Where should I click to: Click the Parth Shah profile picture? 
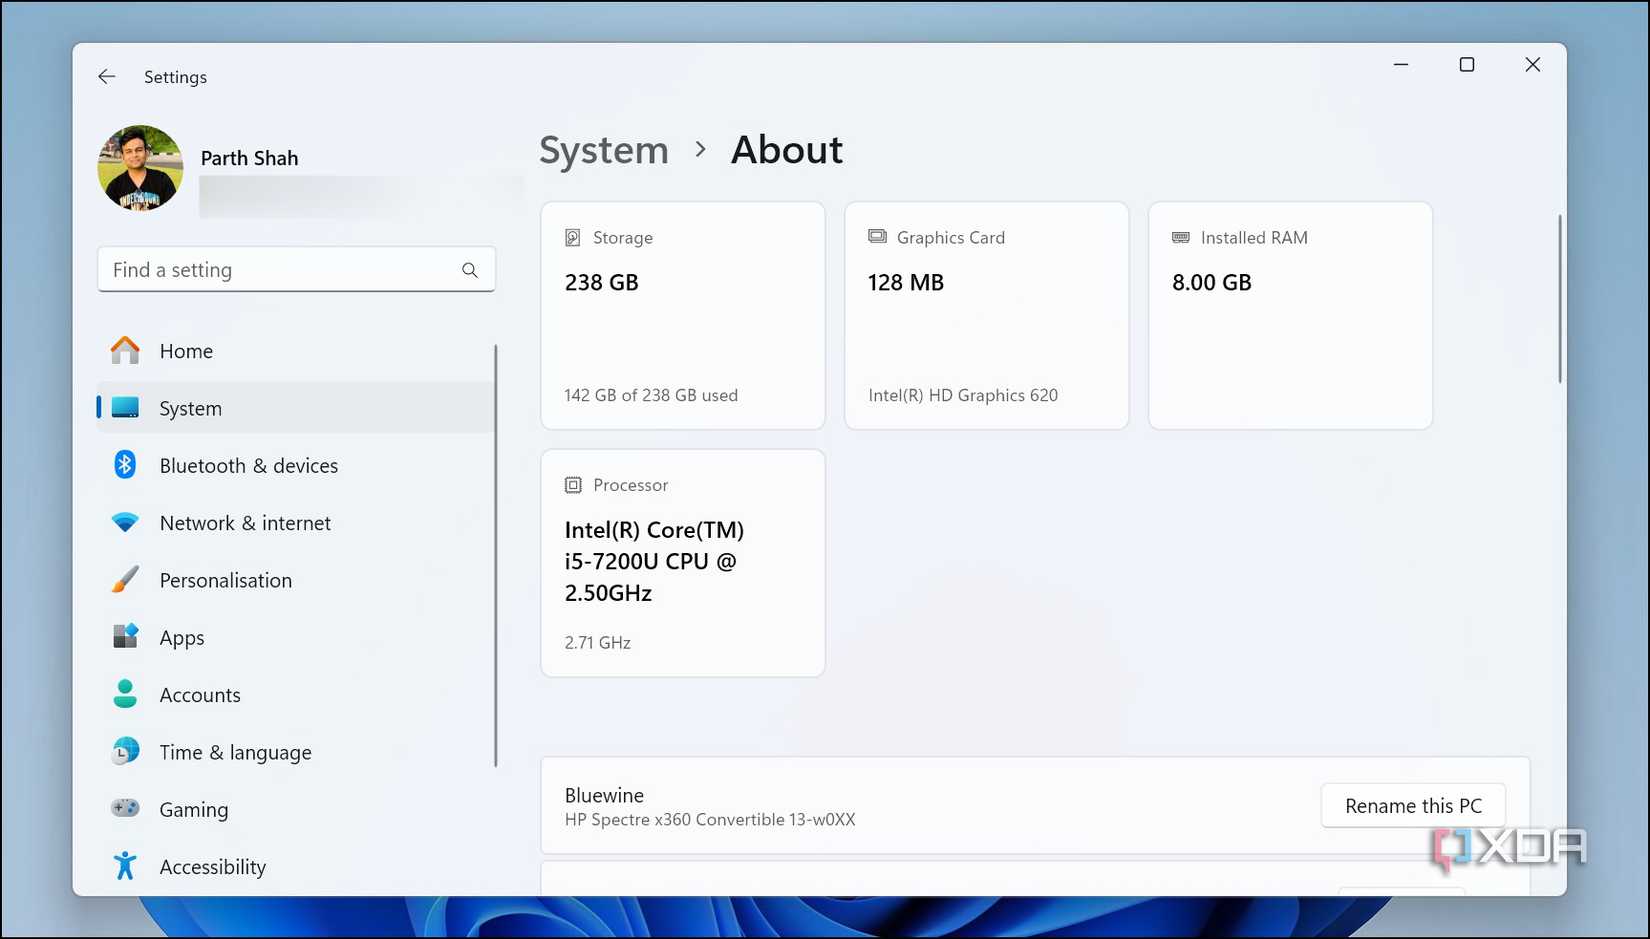pos(140,168)
